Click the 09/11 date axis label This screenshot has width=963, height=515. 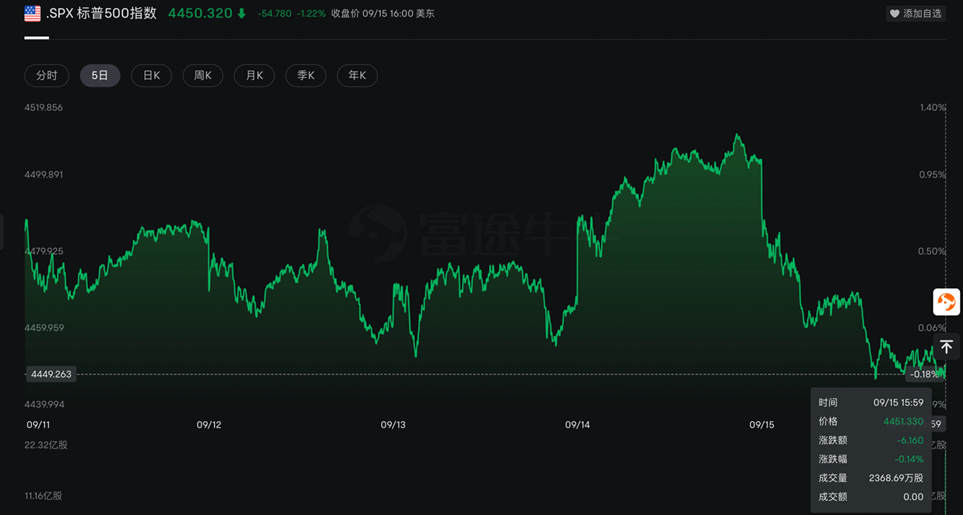[x=37, y=425]
